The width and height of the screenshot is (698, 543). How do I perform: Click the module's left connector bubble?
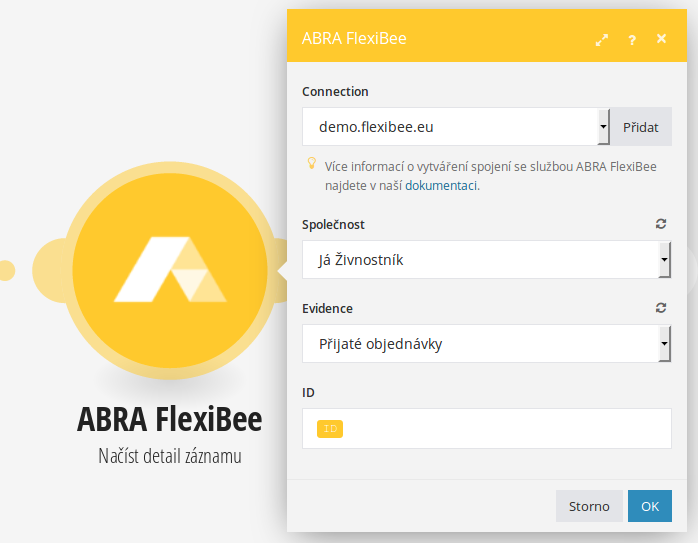50,270
